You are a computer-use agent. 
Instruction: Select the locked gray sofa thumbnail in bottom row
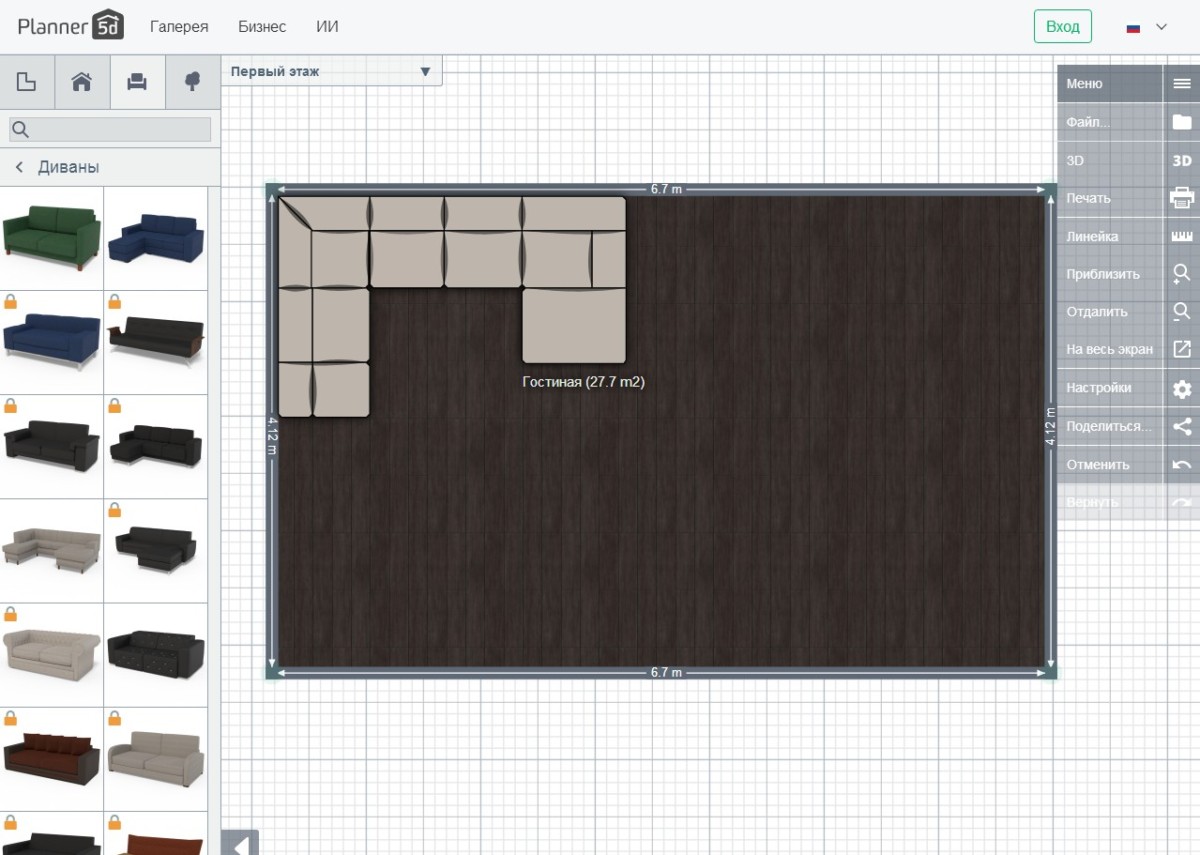pyautogui.click(x=156, y=758)
